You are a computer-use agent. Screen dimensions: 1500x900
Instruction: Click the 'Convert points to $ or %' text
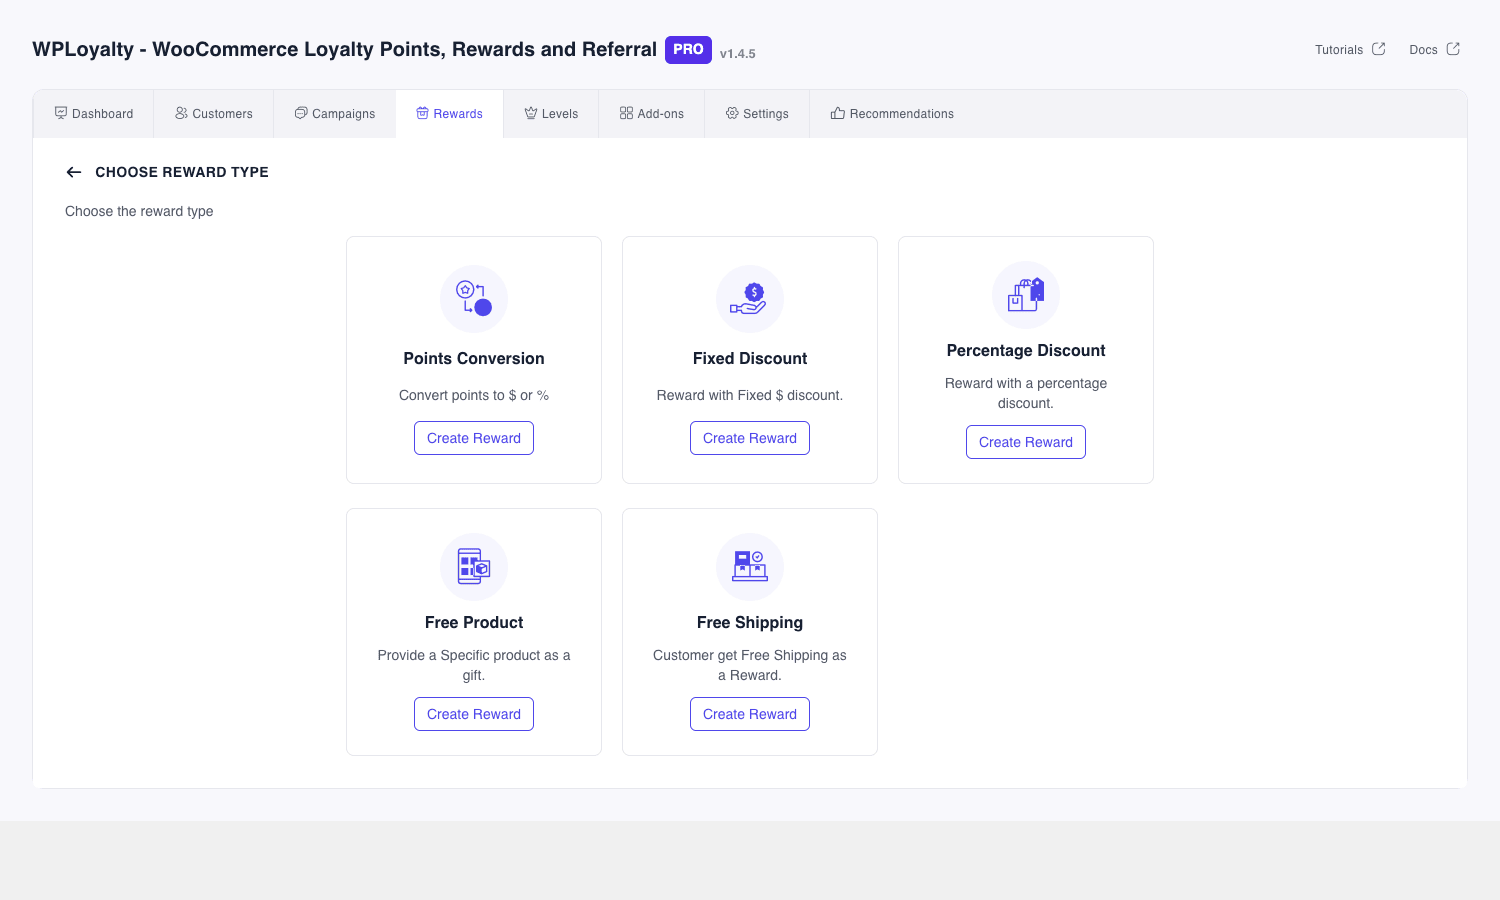(474, 395)
